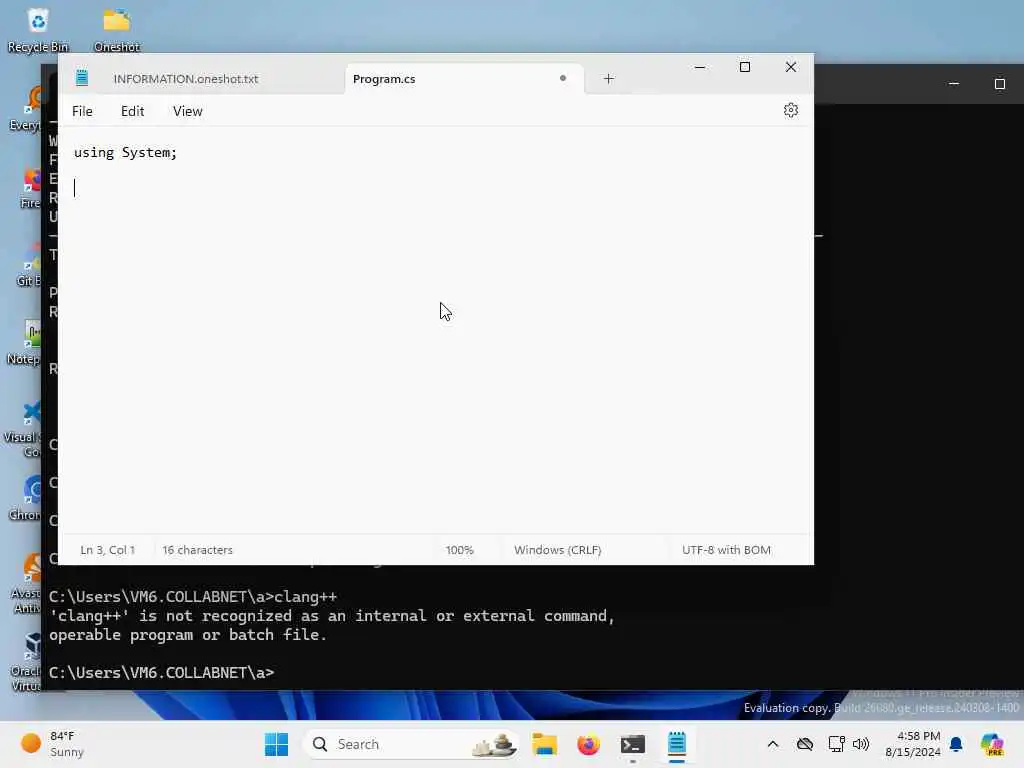The image size is (1024, 768).
Task: Click the taskbar Search box
Action: click(411, 744)
